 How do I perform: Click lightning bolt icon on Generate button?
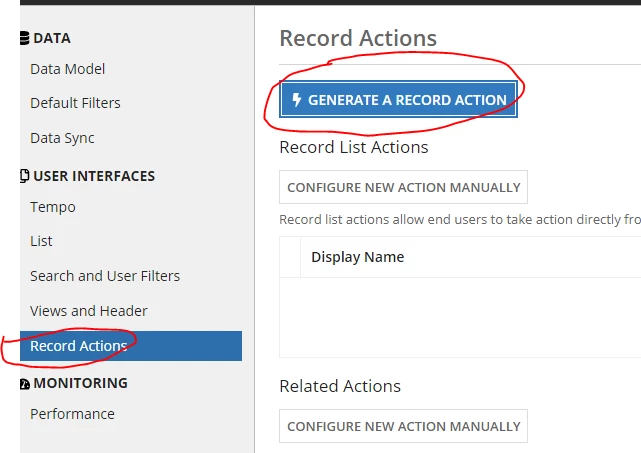pos(297,99)
